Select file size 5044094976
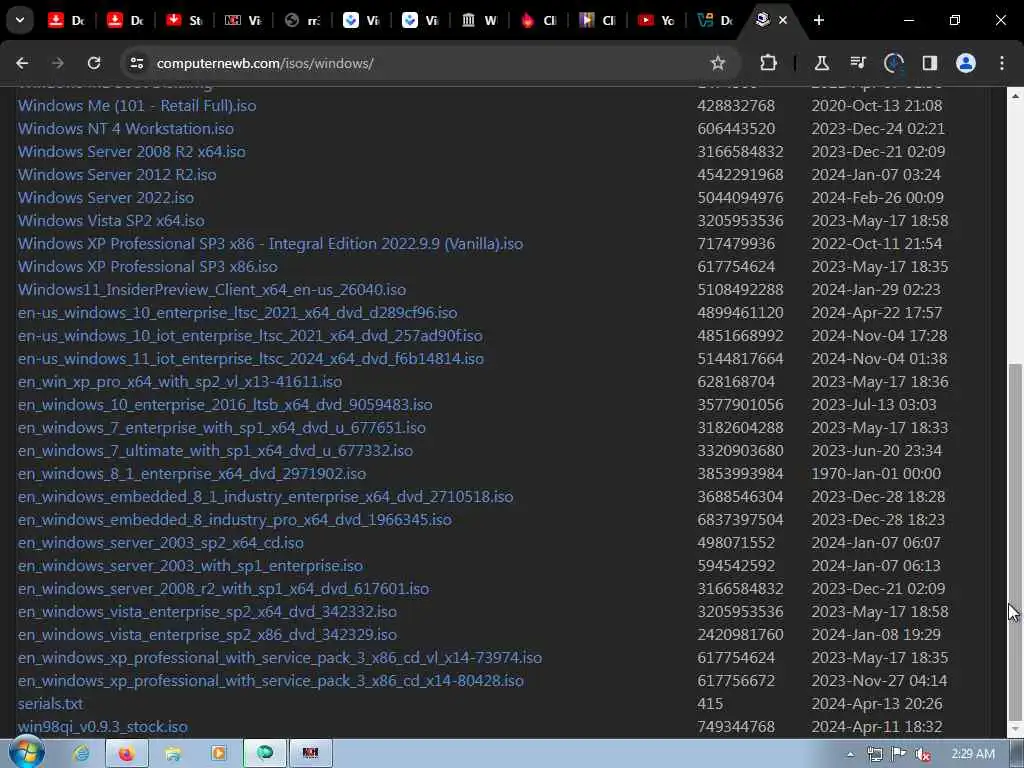 (740, 198)
